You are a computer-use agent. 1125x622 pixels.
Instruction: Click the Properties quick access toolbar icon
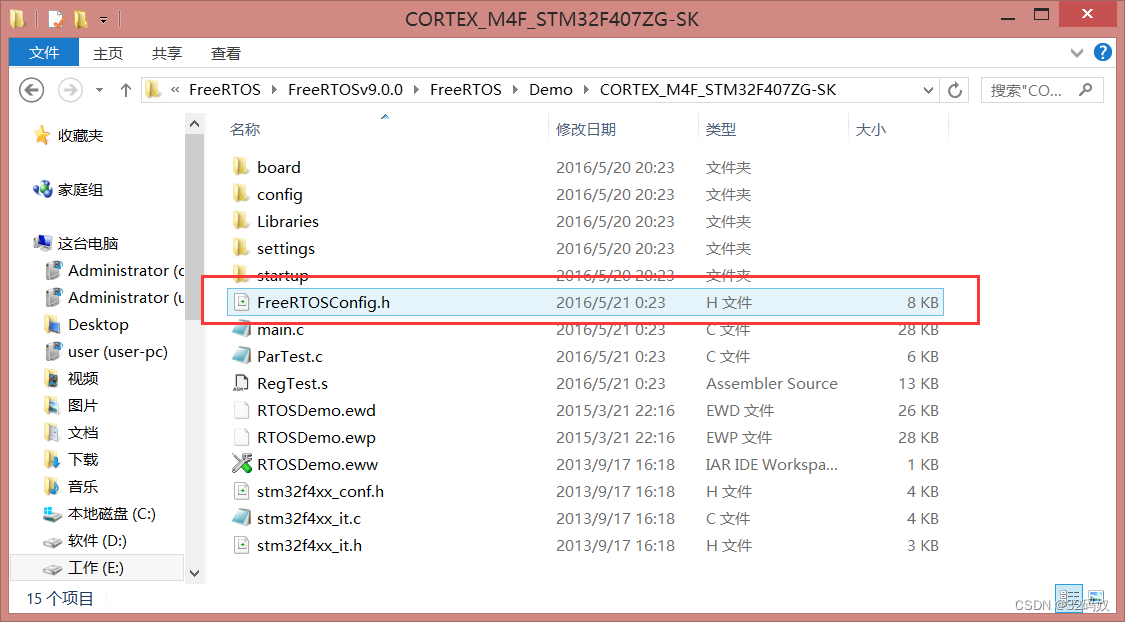pos(56,19)
